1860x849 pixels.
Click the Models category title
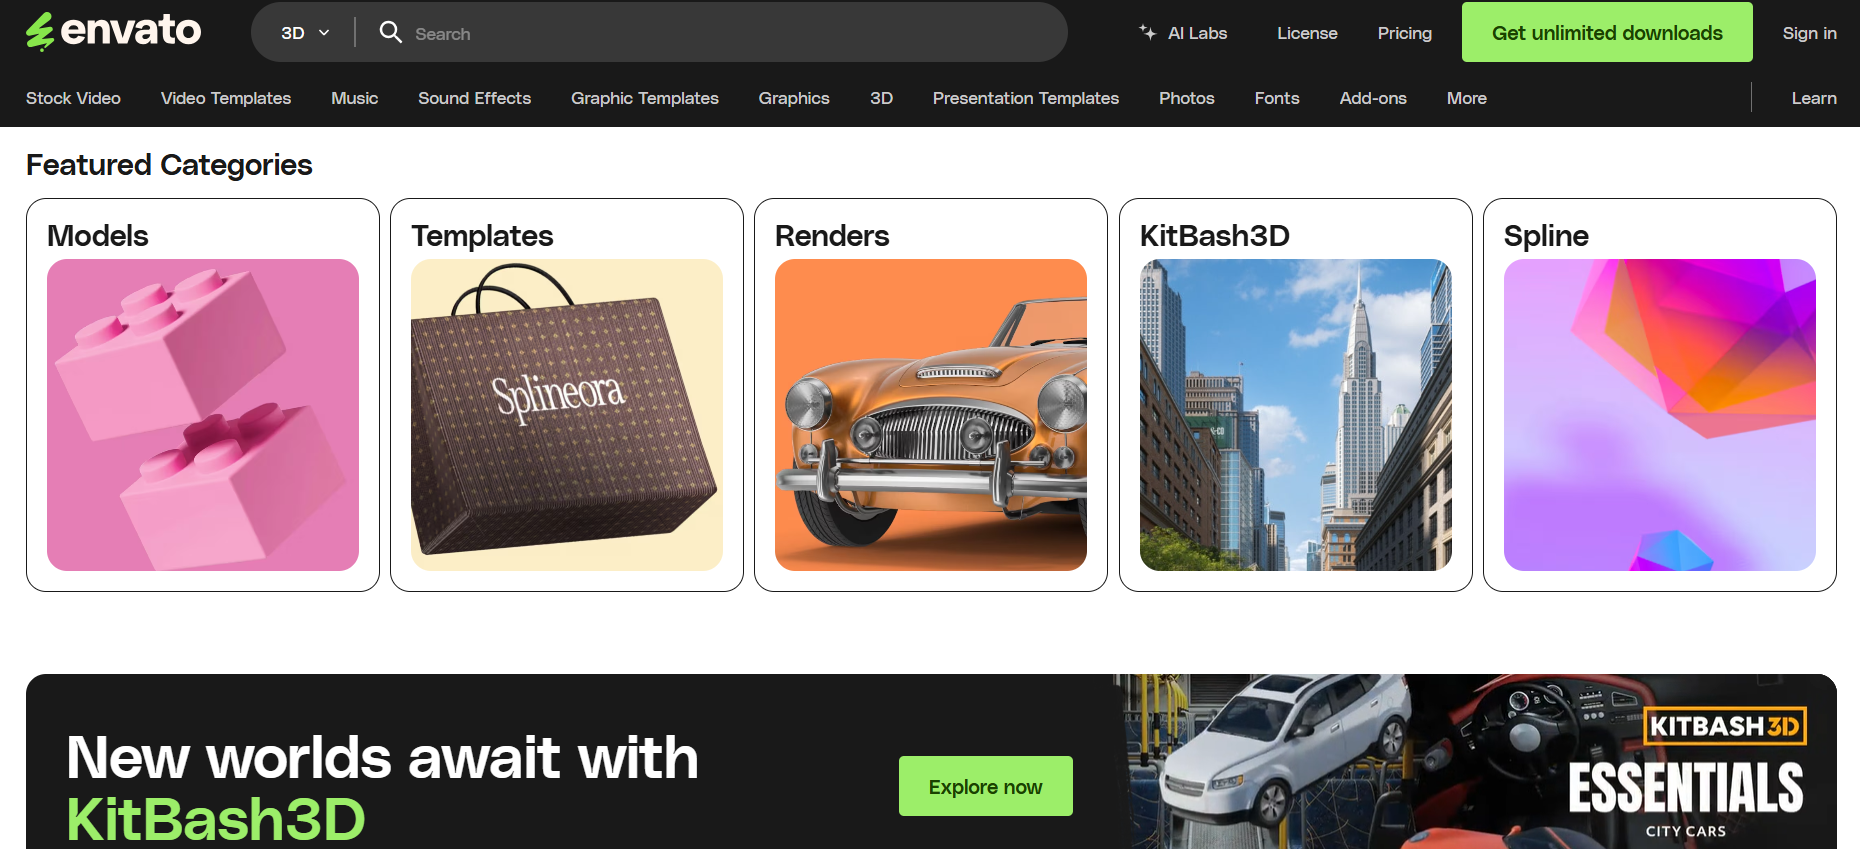pos(98,236)
